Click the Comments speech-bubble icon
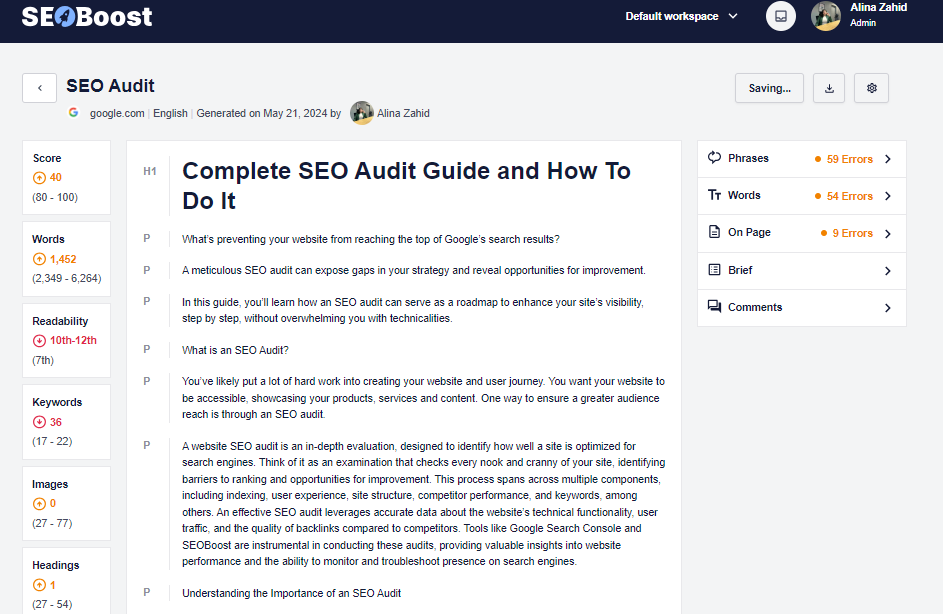Screen dimensions: 943x614 click(714, 307)
